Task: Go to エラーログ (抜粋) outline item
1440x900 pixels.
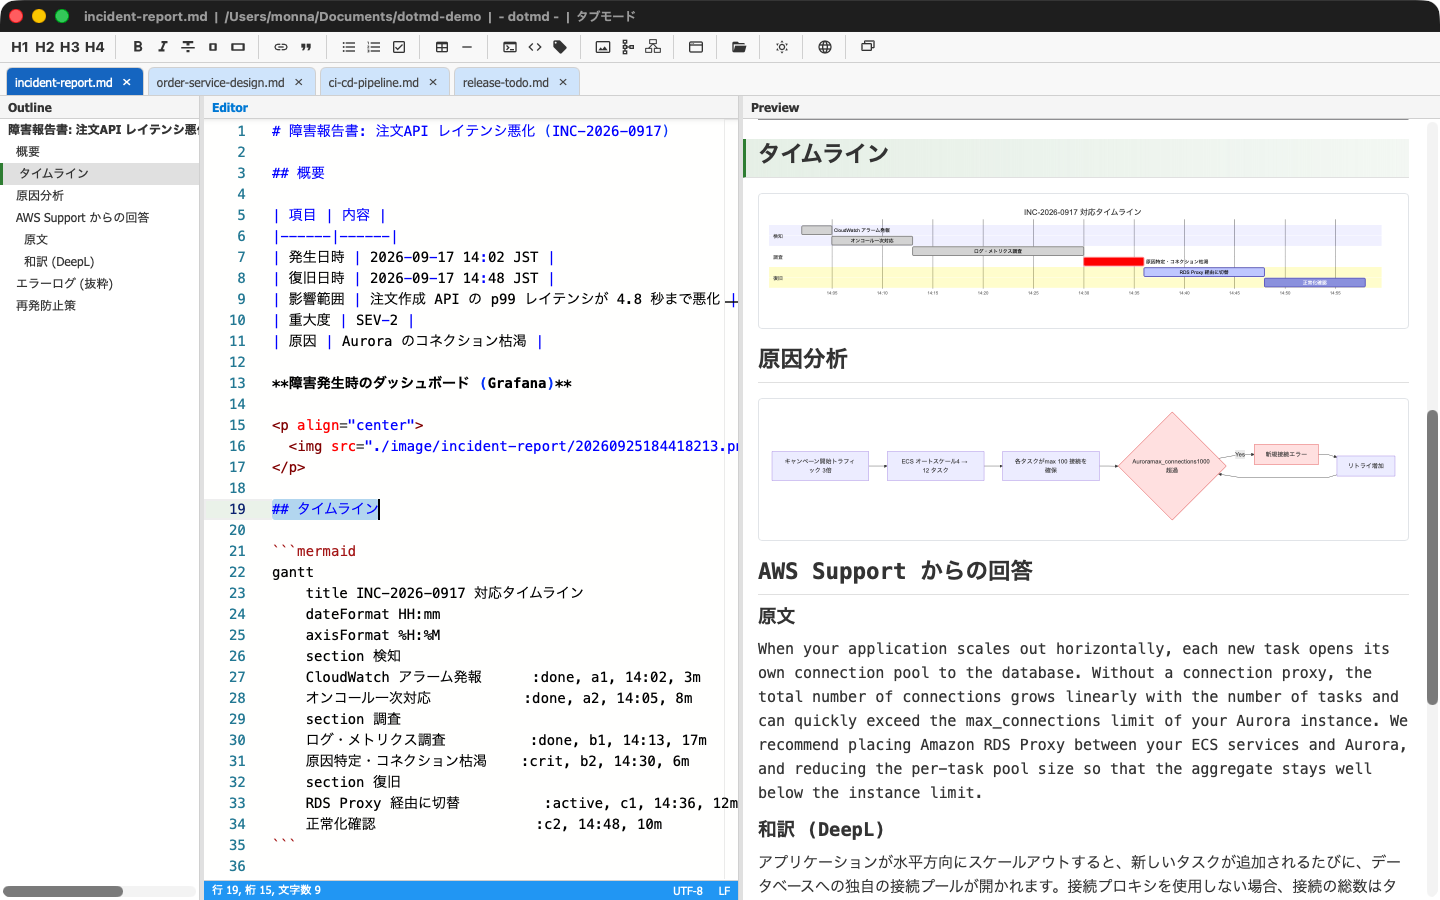Action: tap(64, 284)
